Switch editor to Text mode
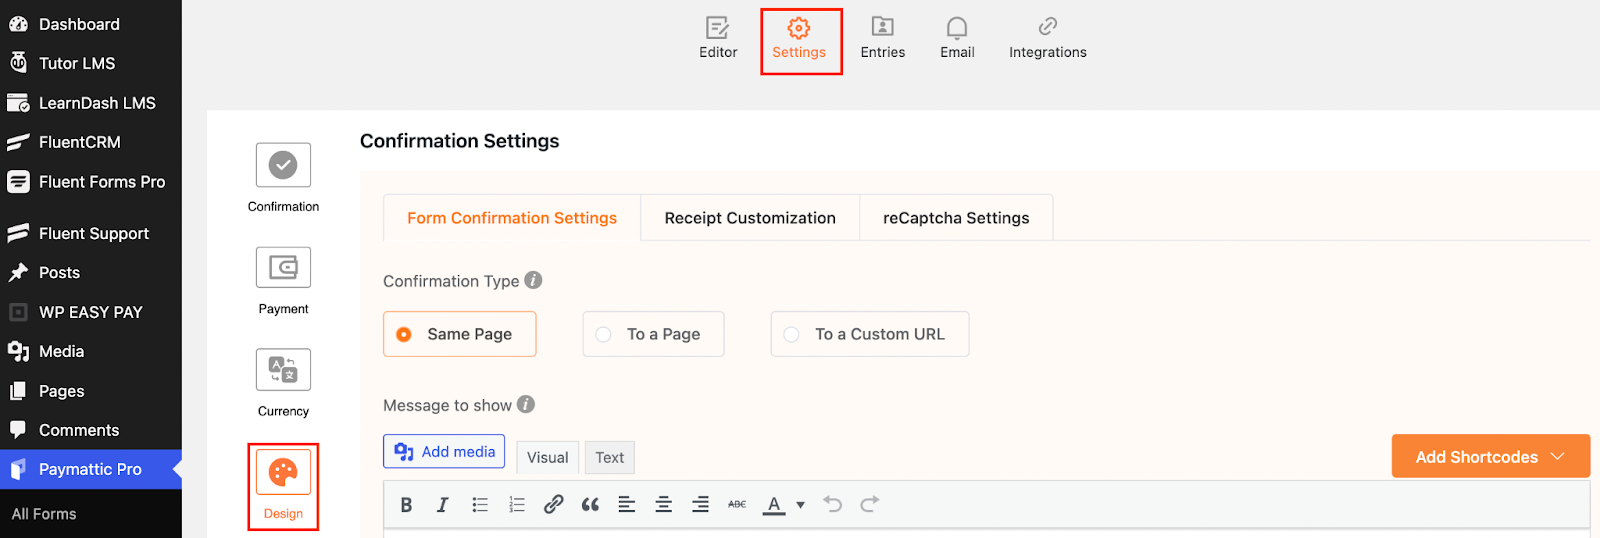This screenshot has width=1600, height=538. [x=609, y=458]
